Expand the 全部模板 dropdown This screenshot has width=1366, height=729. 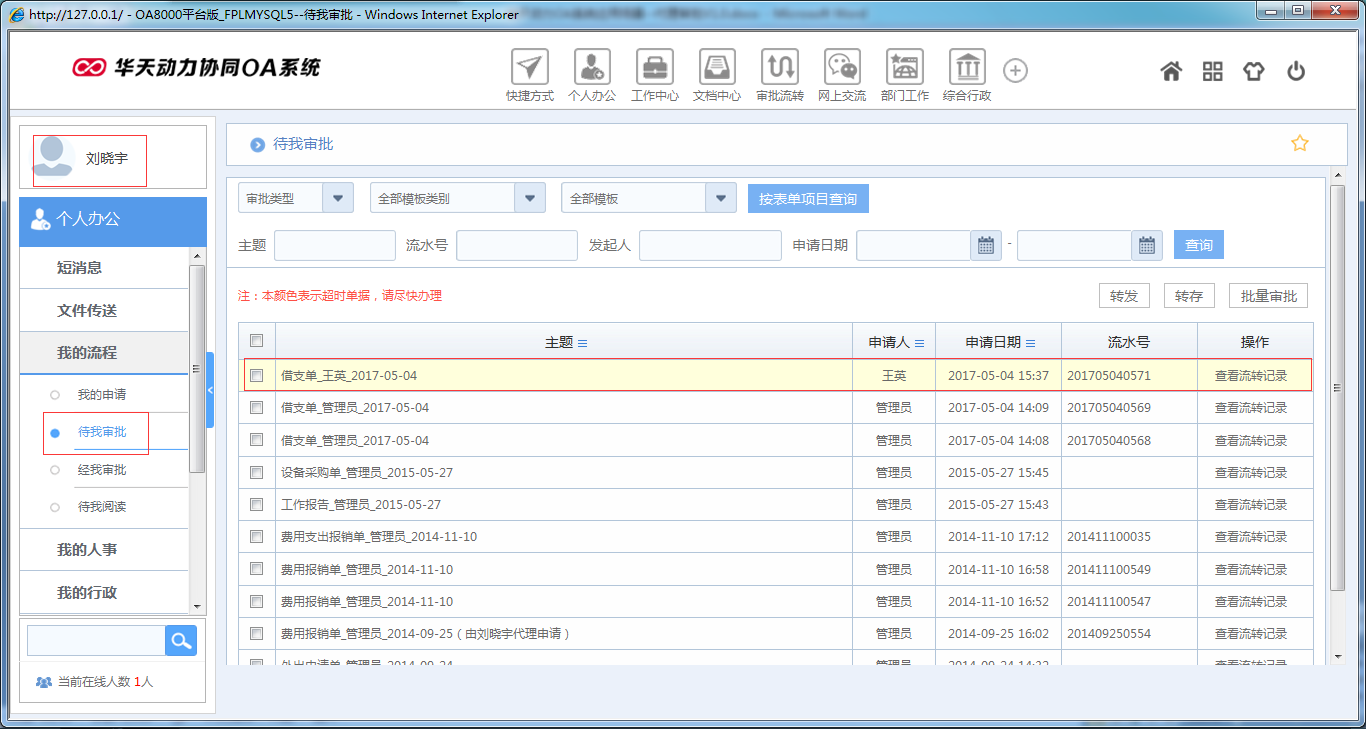click(720, 198)
